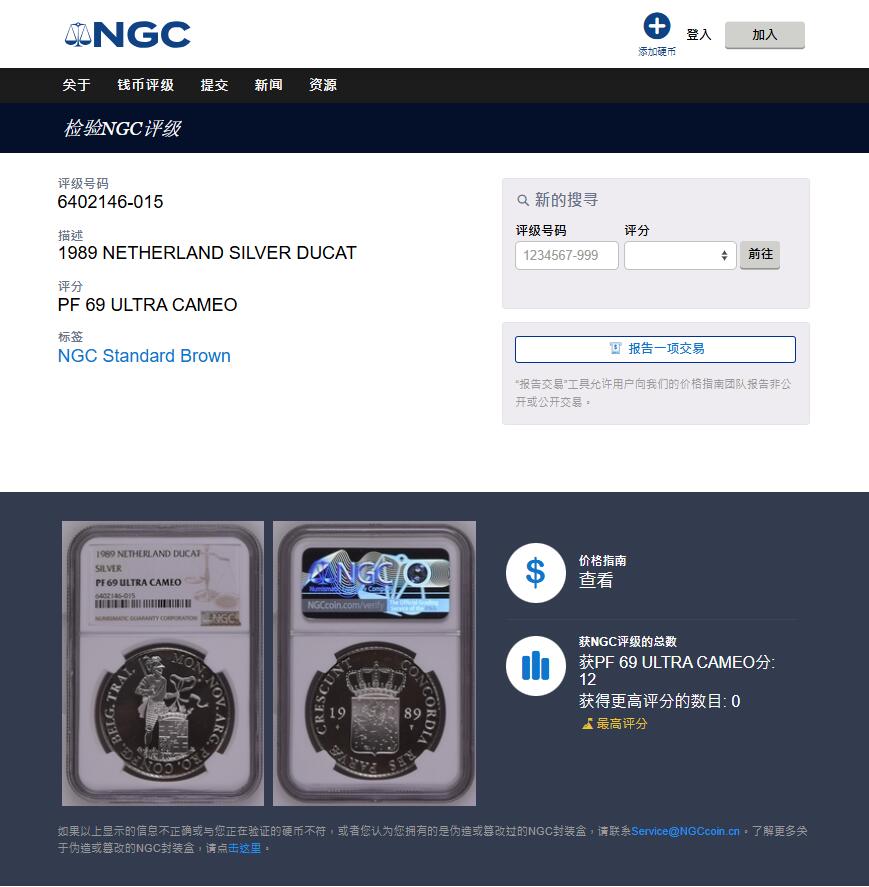Screen dimensions: 869x887
Task: Open the 钱币评级 menu
Action: point(145,85)
